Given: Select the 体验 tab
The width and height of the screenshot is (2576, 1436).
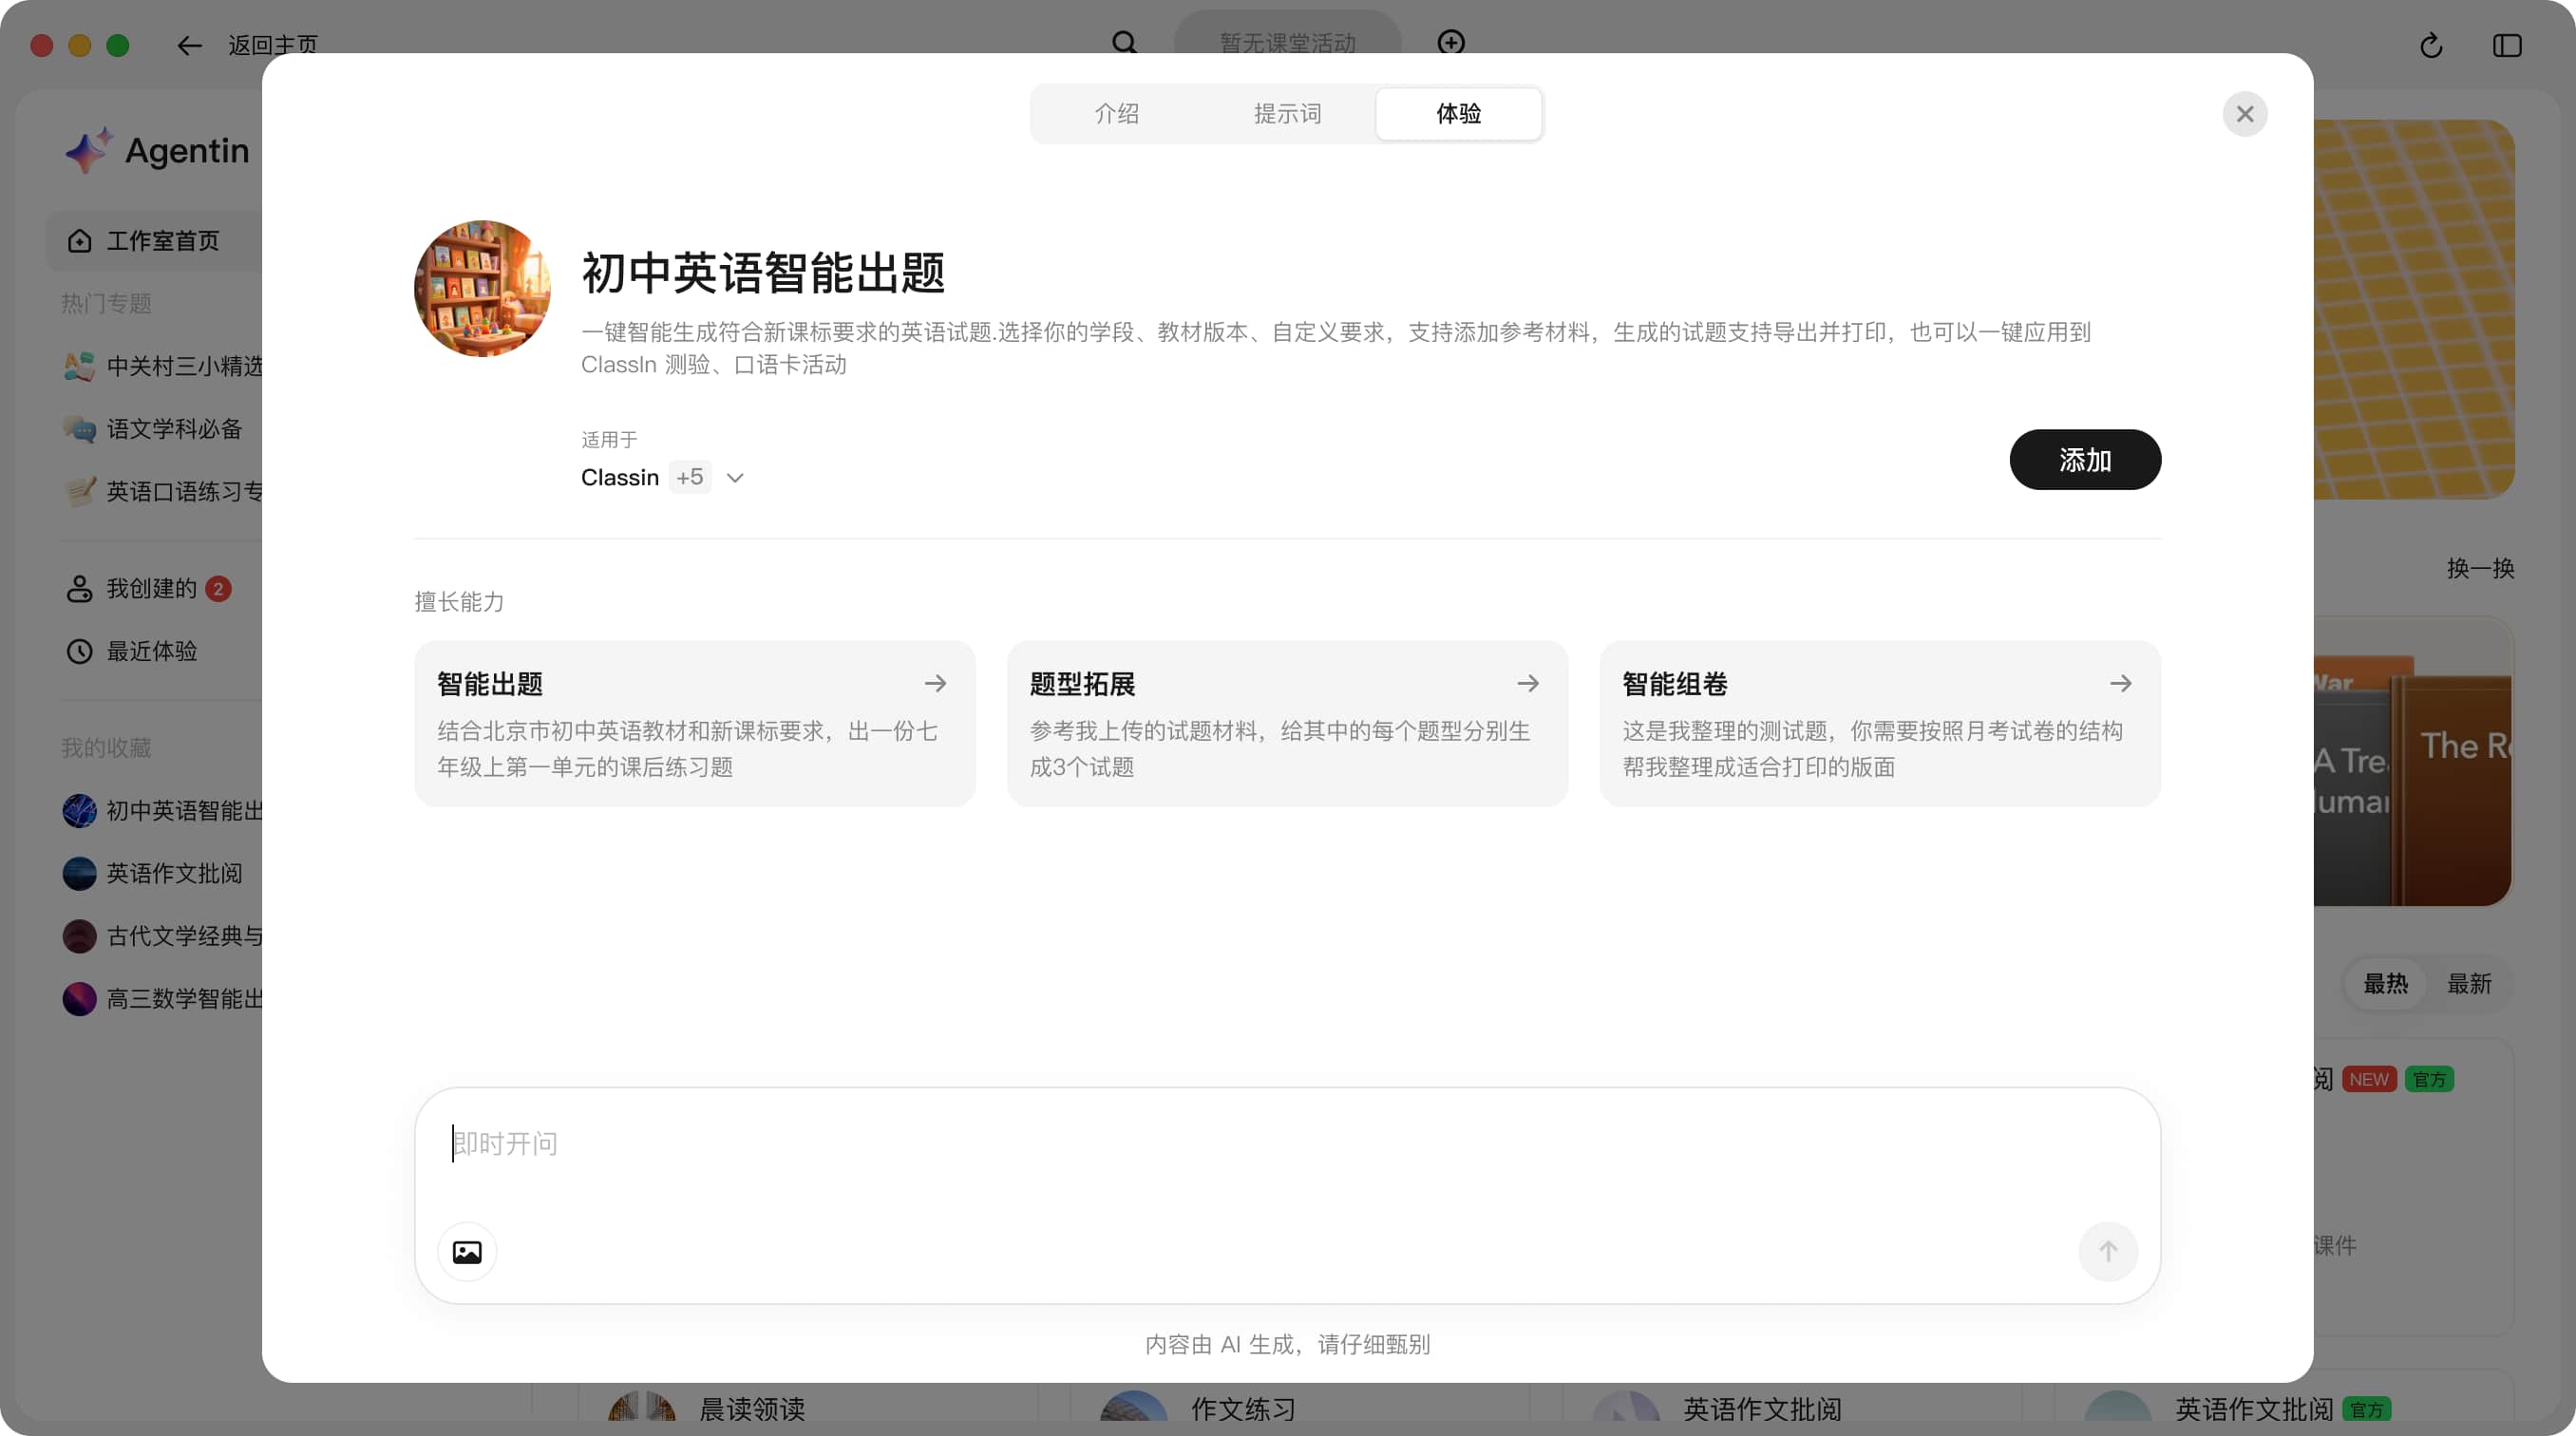Looking at the screenshot, I should 1458,114.
